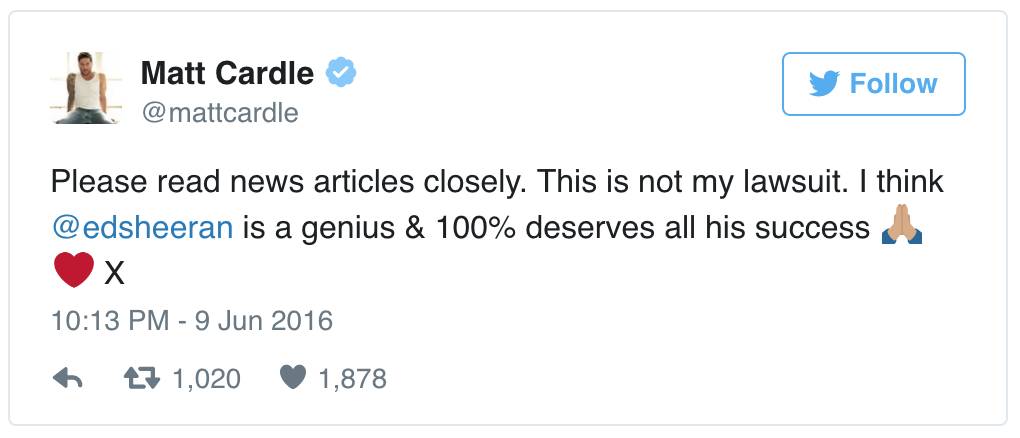Click the Matt Cardle display name
This screenshot has height=438, width=1020.
click(227, 72)
